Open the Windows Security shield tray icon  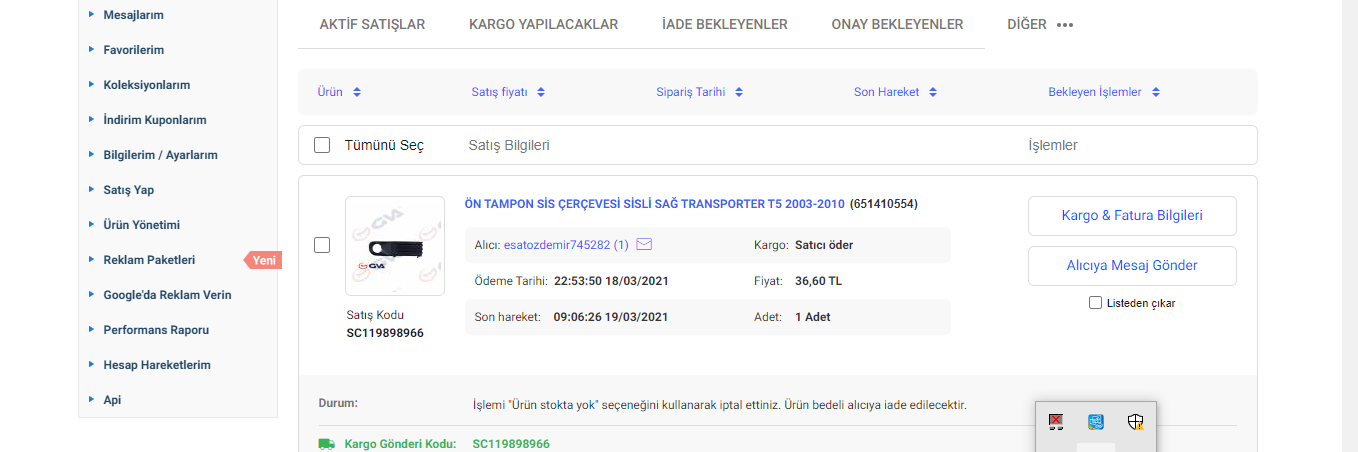point(1135,422)
